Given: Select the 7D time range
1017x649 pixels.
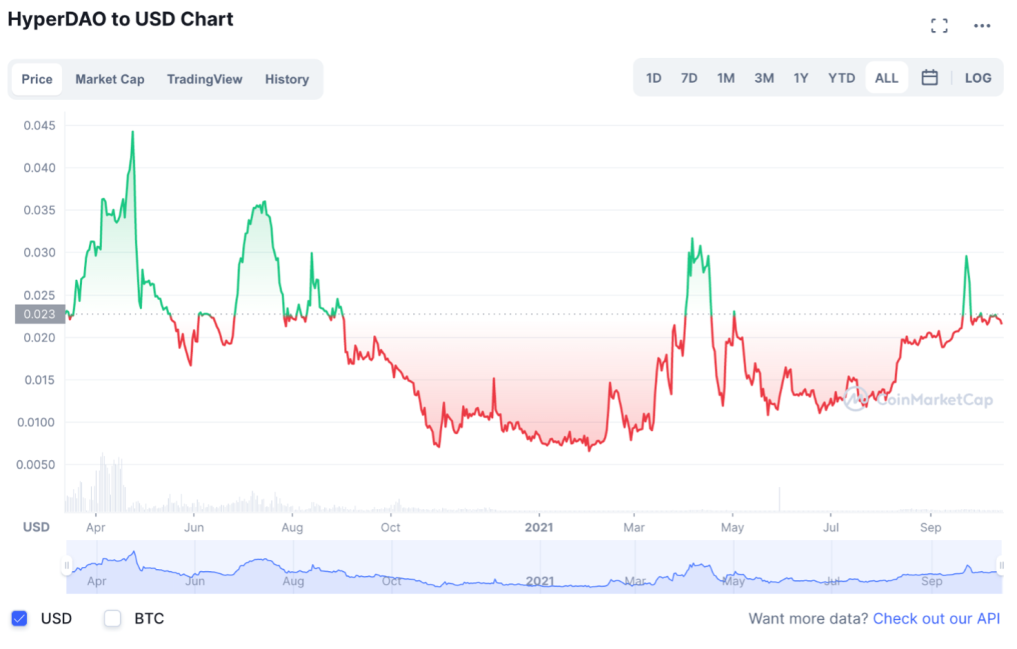Looking at the screenshot, I should point(689,78).
